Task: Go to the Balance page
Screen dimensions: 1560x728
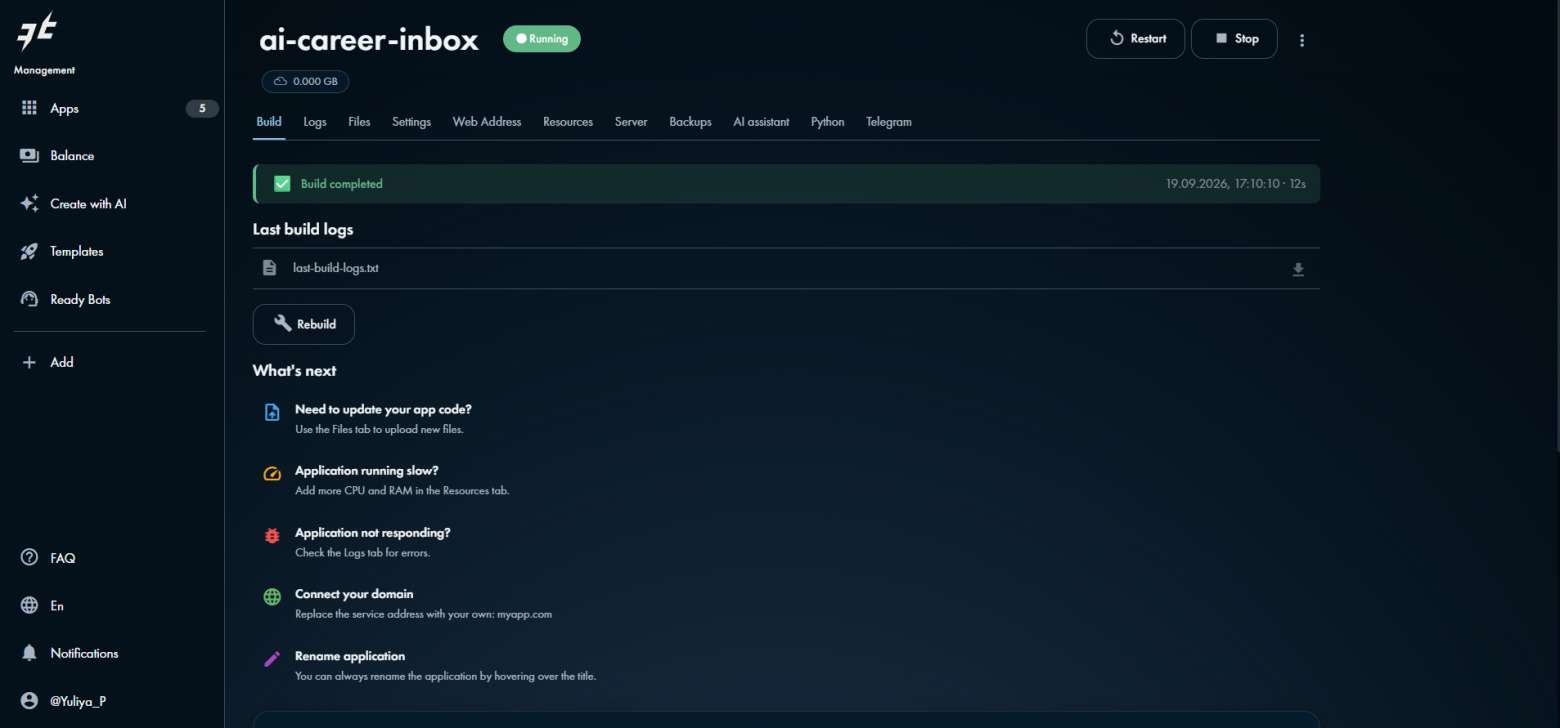Action: 72,156
